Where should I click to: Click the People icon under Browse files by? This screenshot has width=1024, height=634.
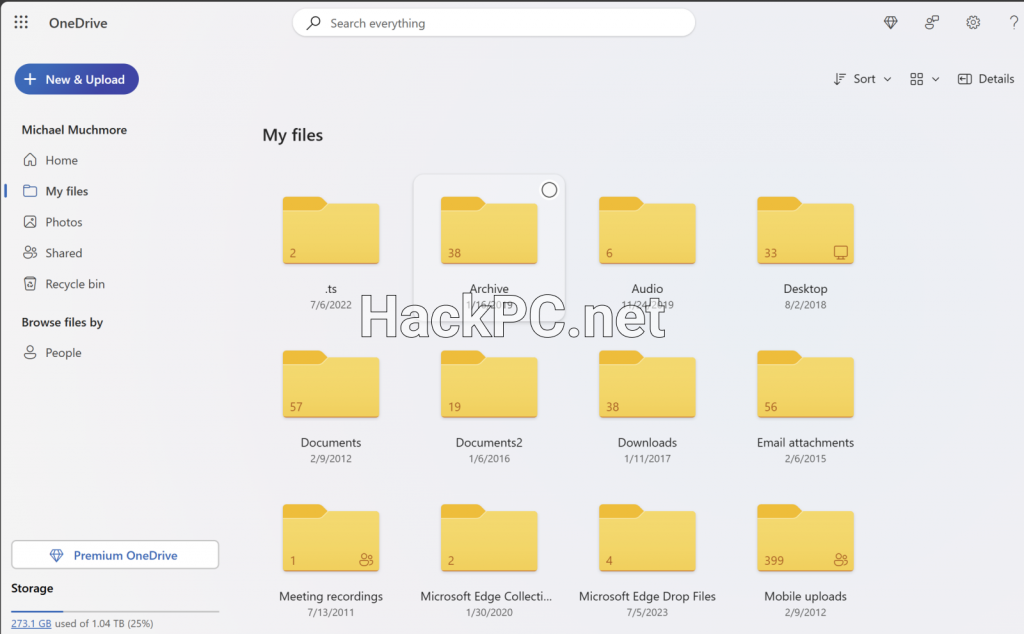click(30, 353)
